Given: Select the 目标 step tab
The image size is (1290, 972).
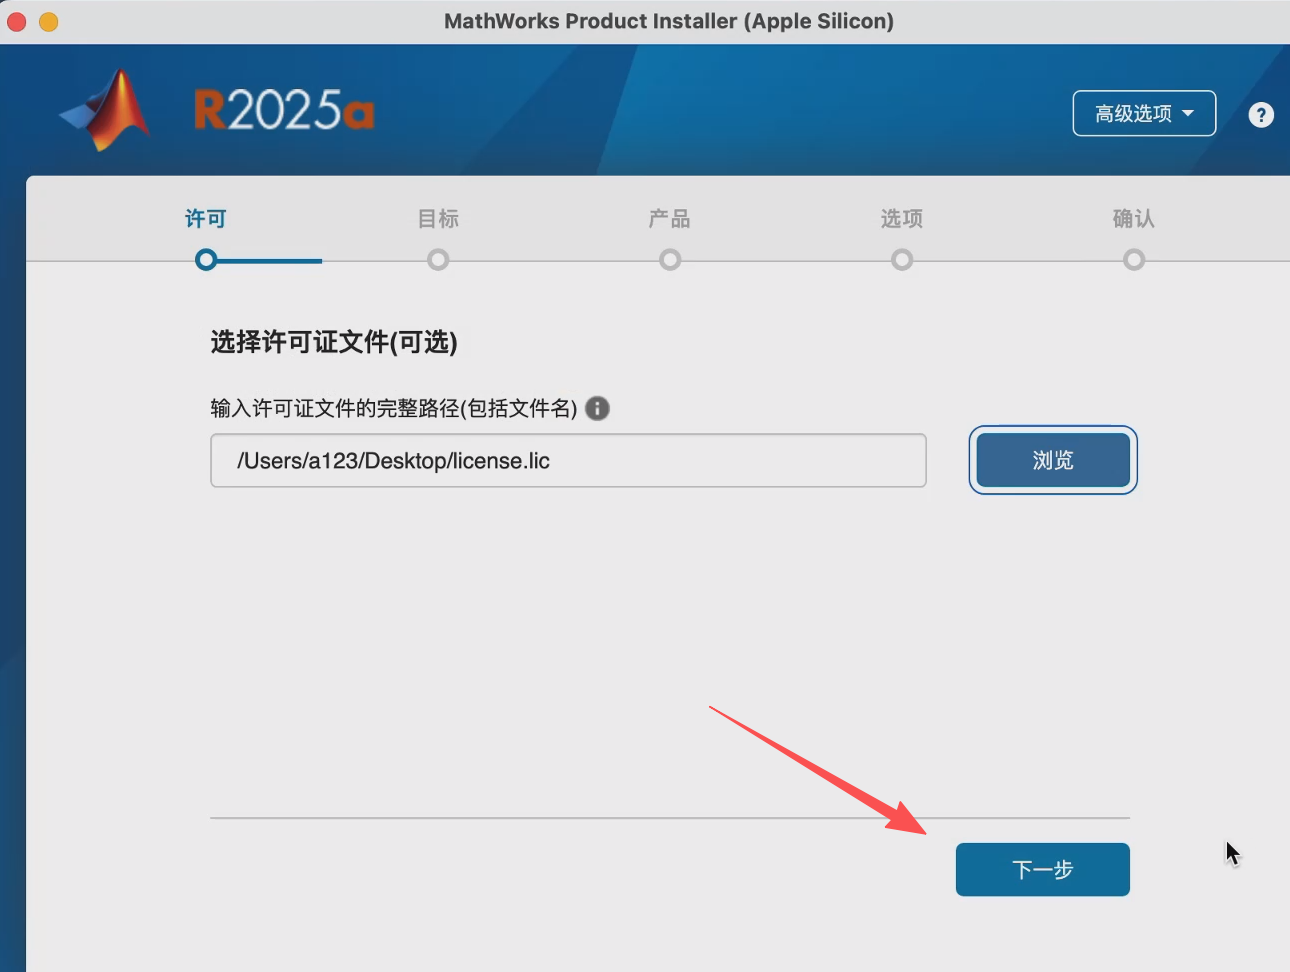Looking at the screenshot, I should click(438, 219).
